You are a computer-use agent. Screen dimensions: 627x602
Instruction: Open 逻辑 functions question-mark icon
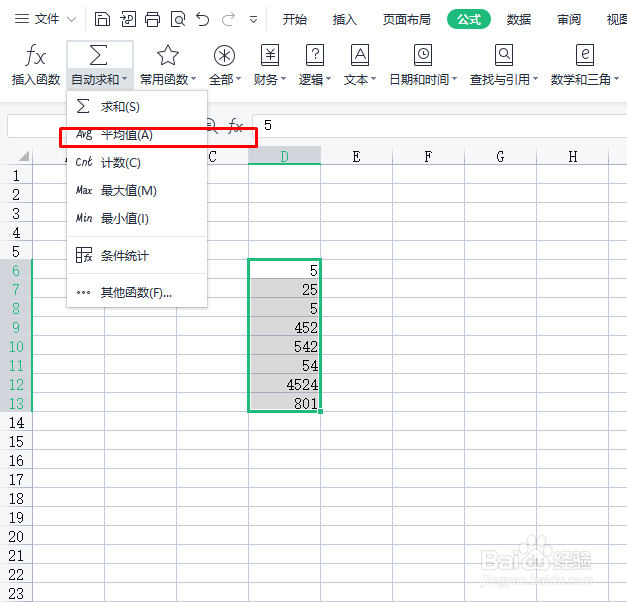(x=315, y=55)
